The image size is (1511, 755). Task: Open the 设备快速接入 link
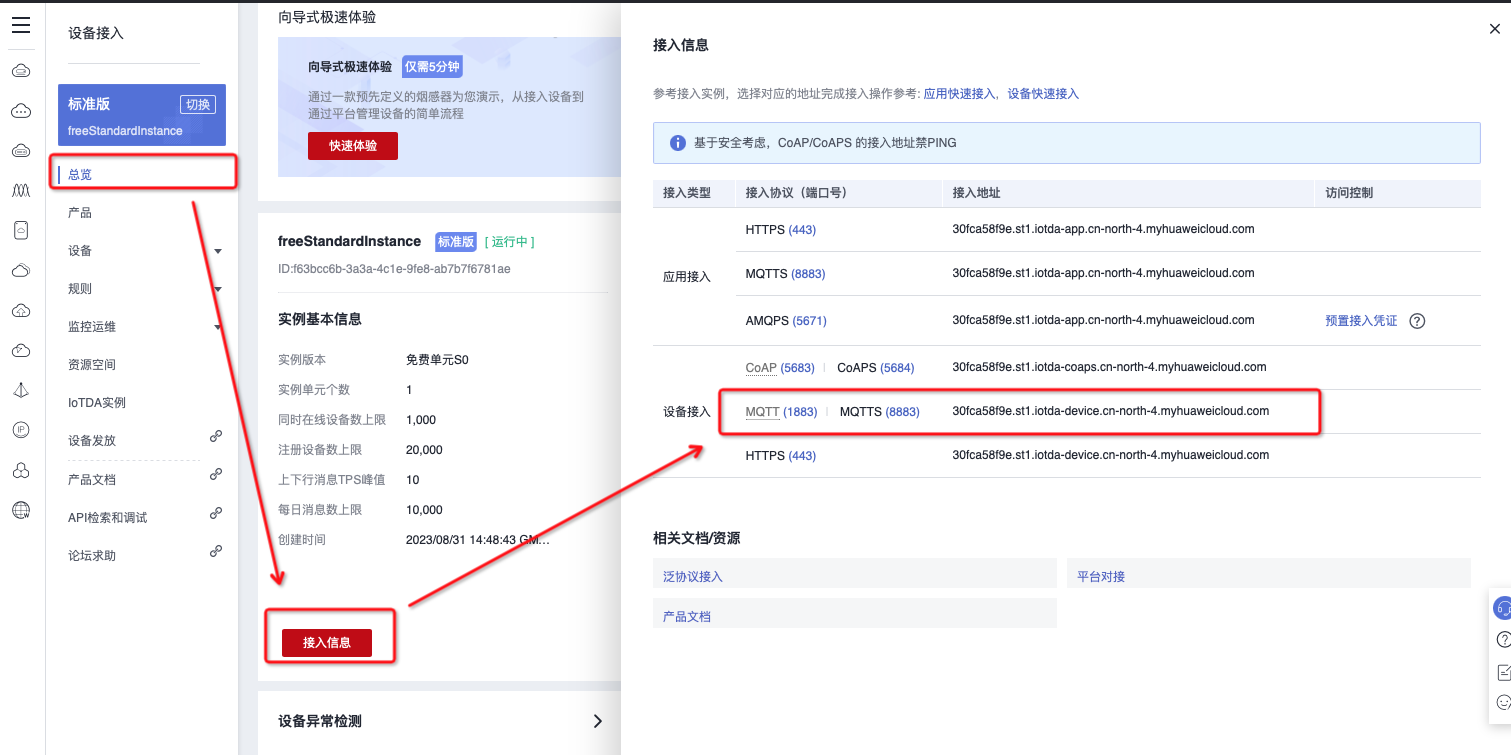click(x=1043, y=93)
